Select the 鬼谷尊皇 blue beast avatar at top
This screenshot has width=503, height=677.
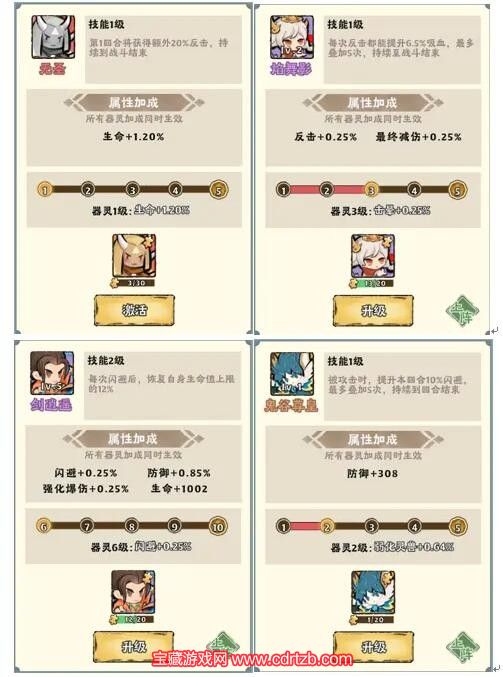pyautogui.click(x=292, y=373)
